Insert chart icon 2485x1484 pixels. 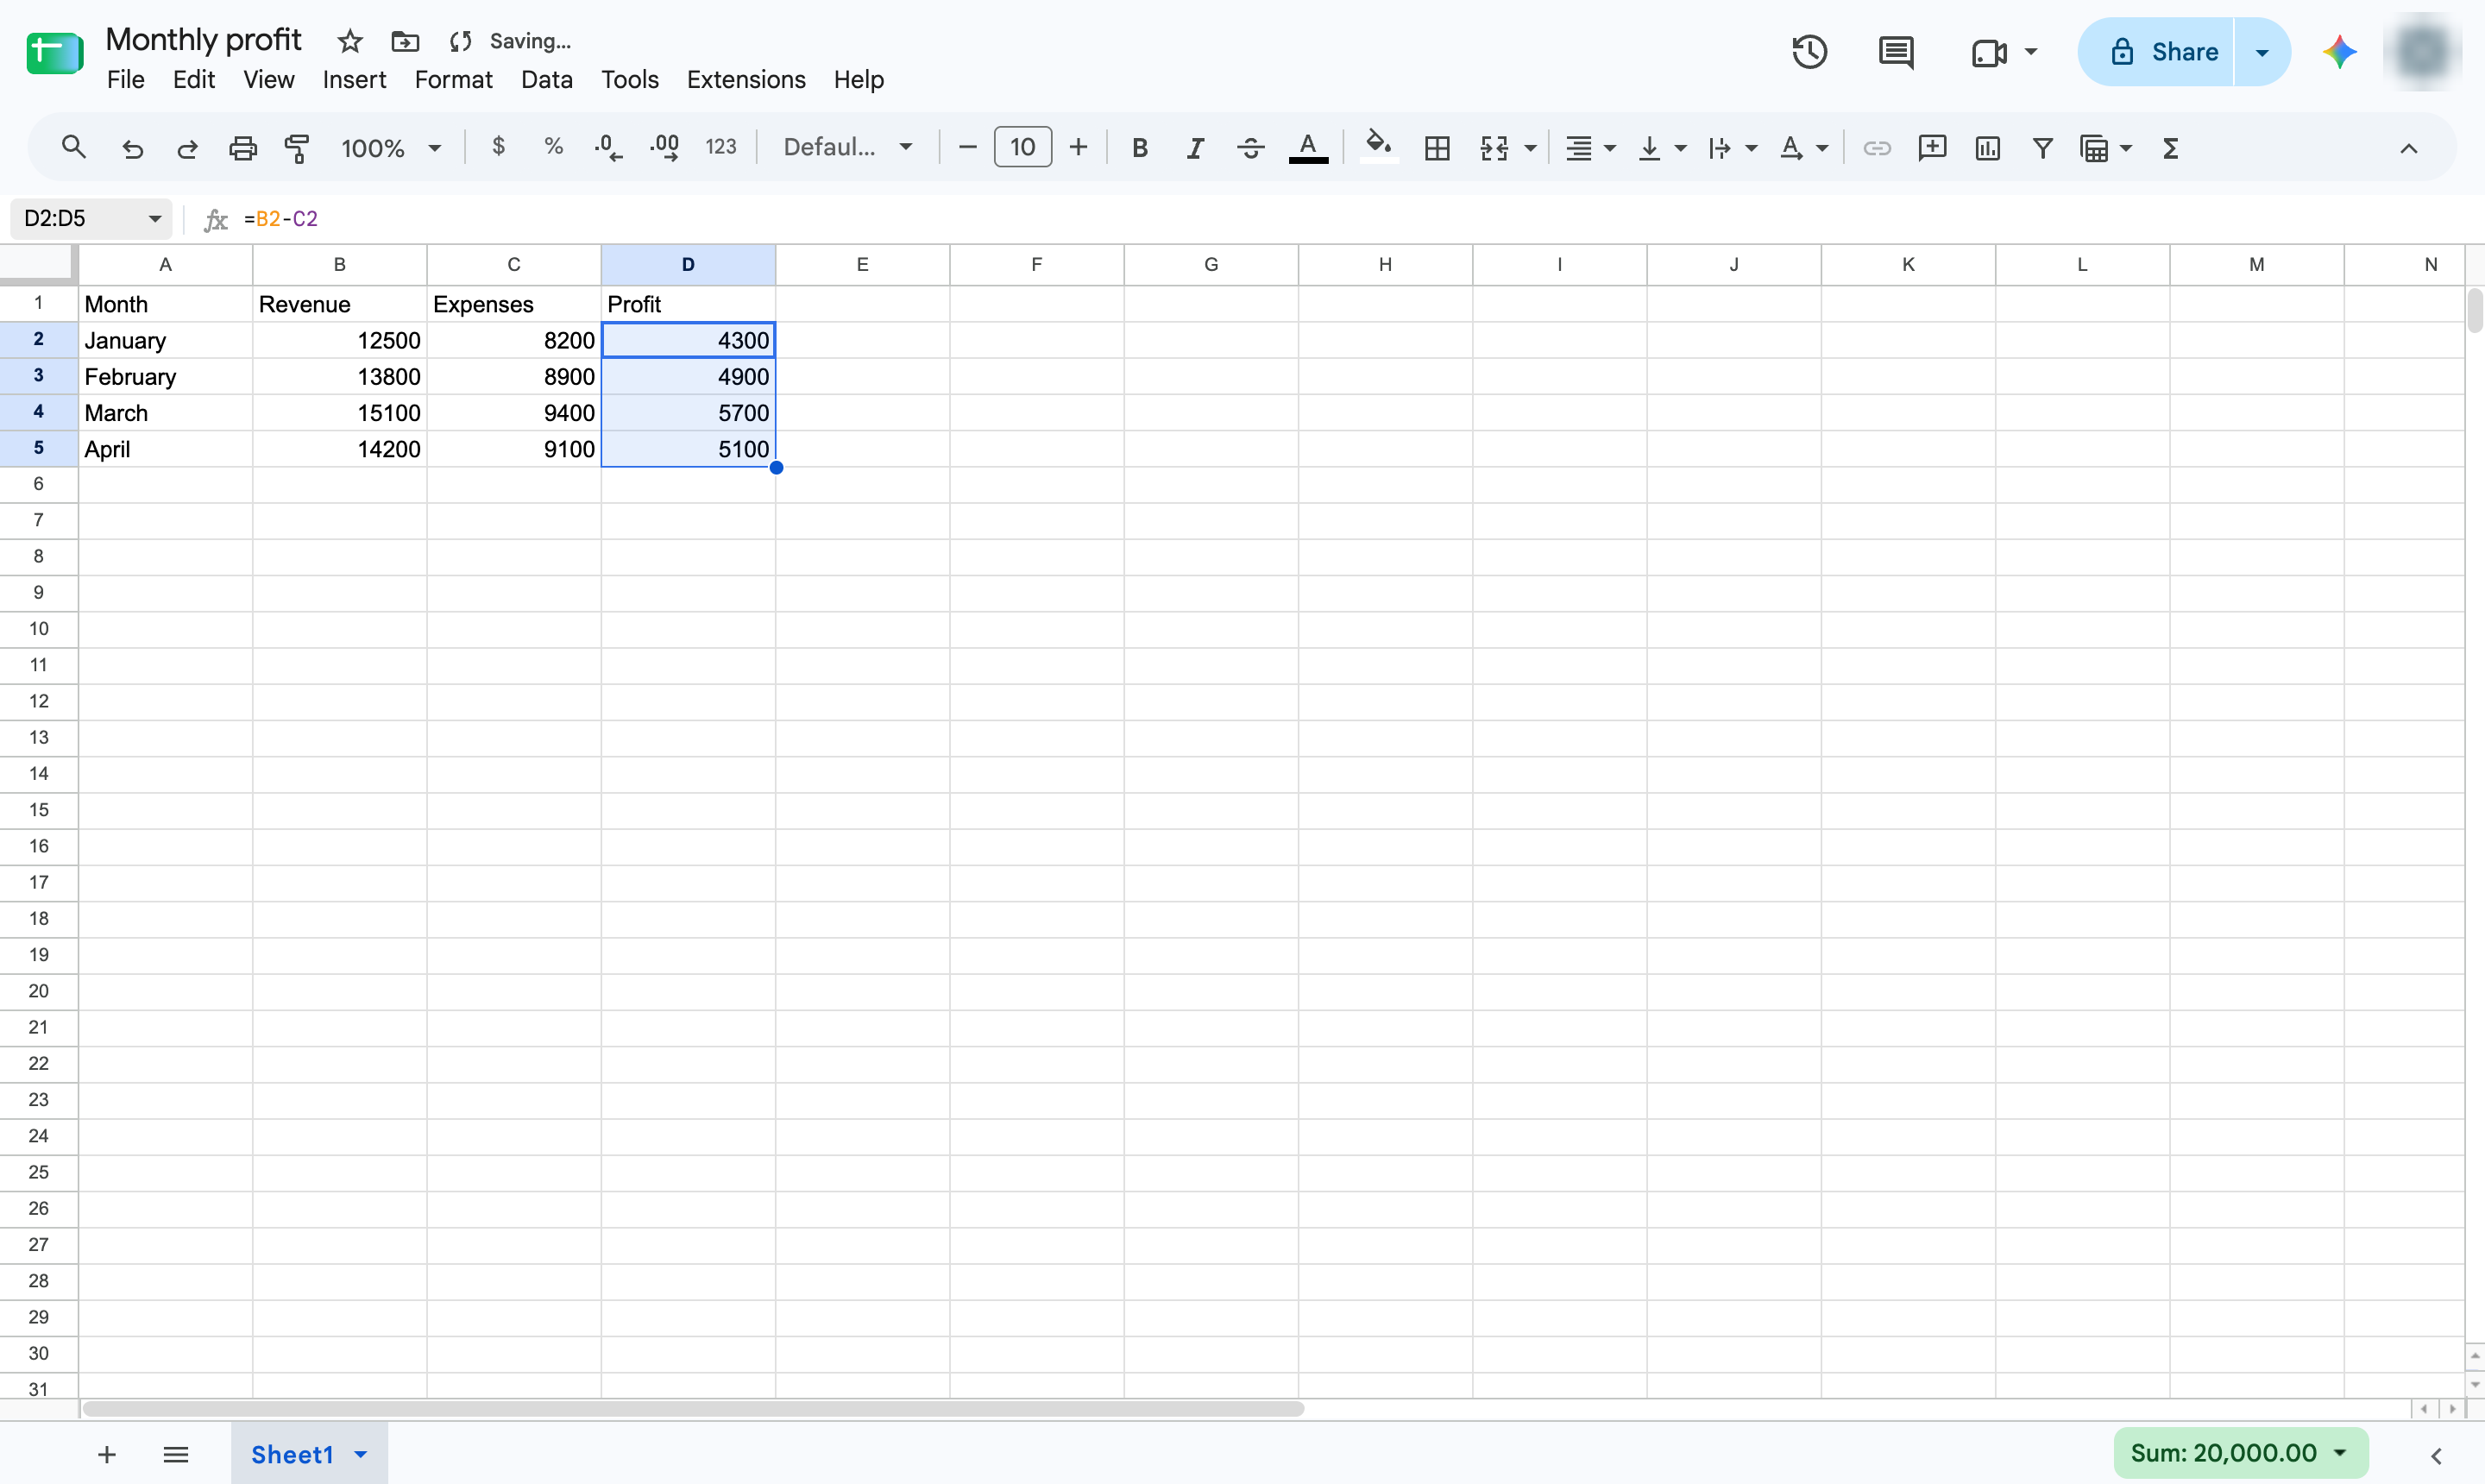pos(1987,148)
